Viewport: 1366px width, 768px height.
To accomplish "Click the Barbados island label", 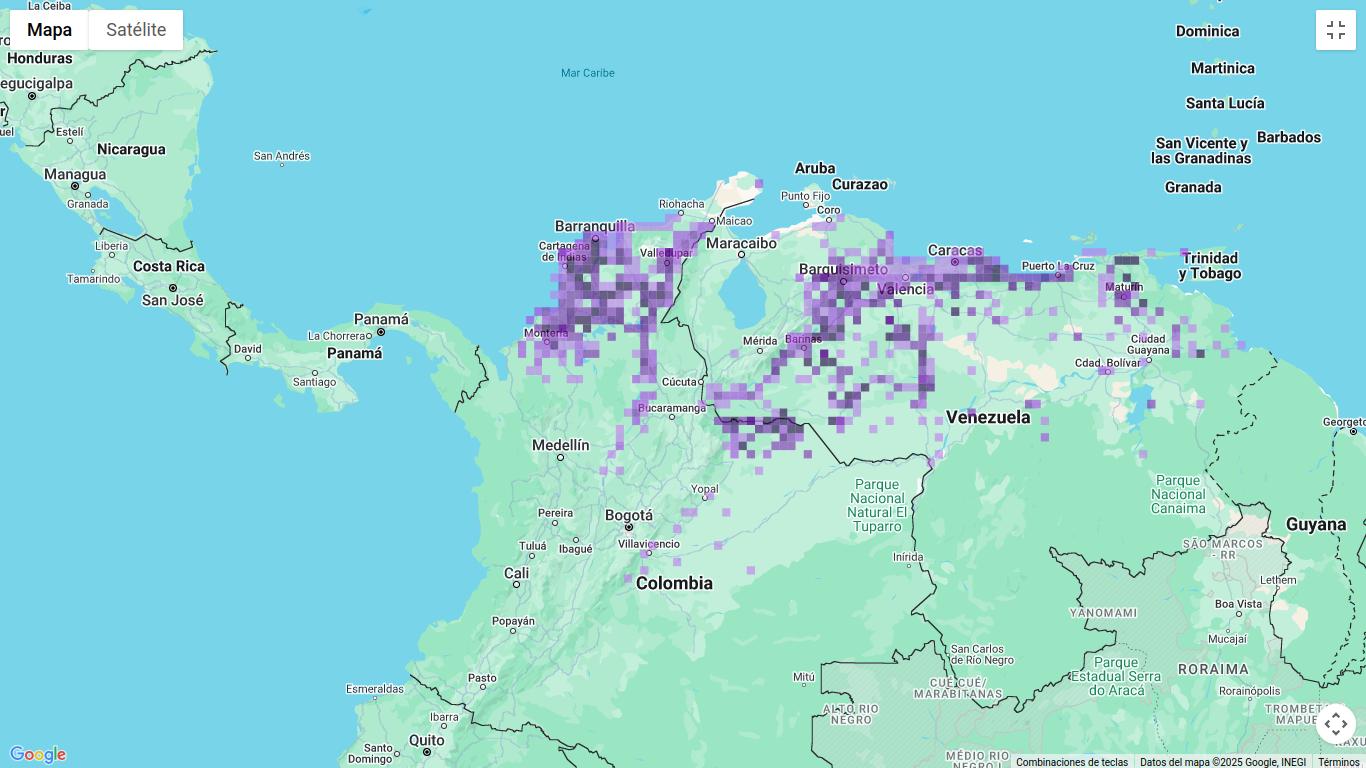I will (x=1288, y=137).
